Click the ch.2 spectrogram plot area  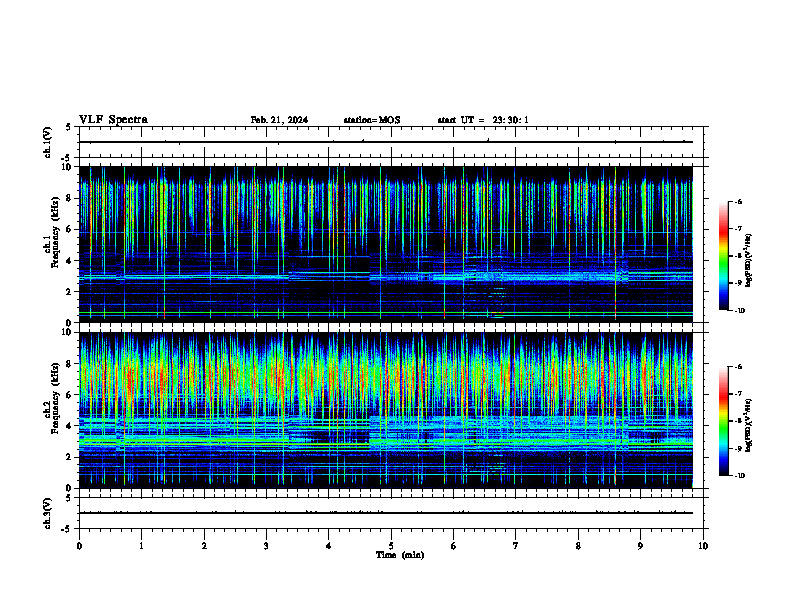391,410
